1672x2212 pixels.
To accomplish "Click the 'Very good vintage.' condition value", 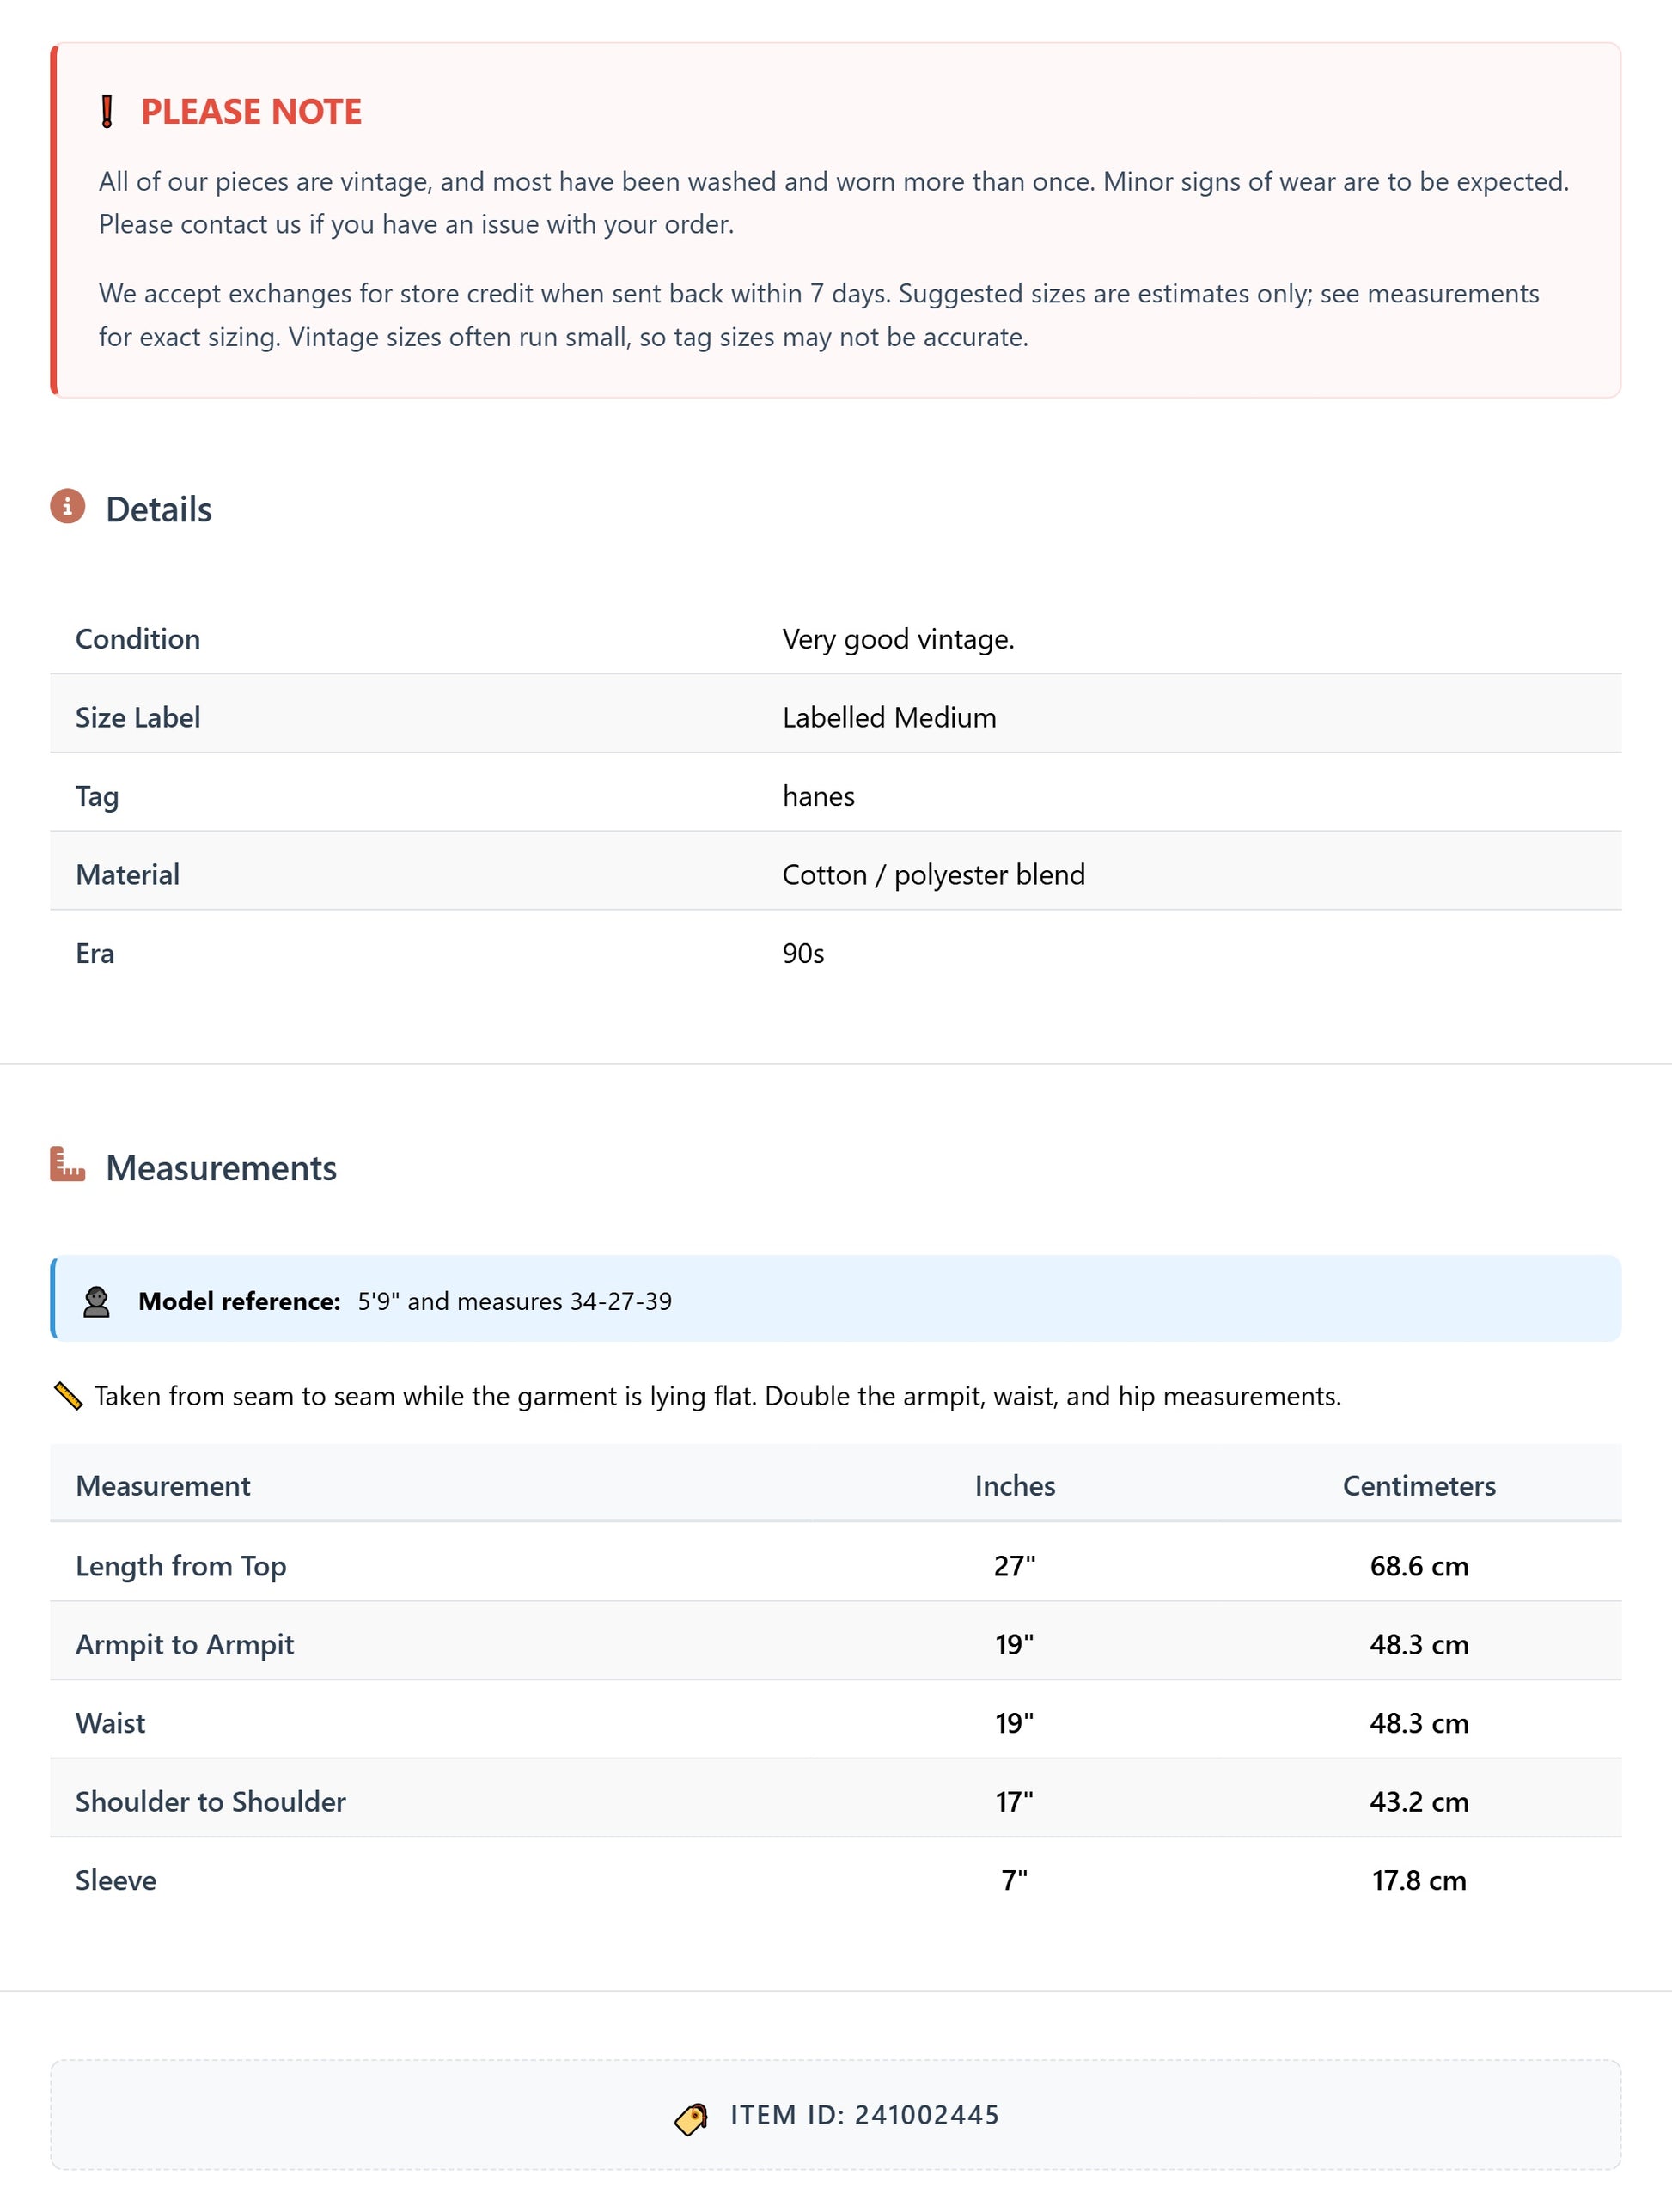I will [898, 639].
